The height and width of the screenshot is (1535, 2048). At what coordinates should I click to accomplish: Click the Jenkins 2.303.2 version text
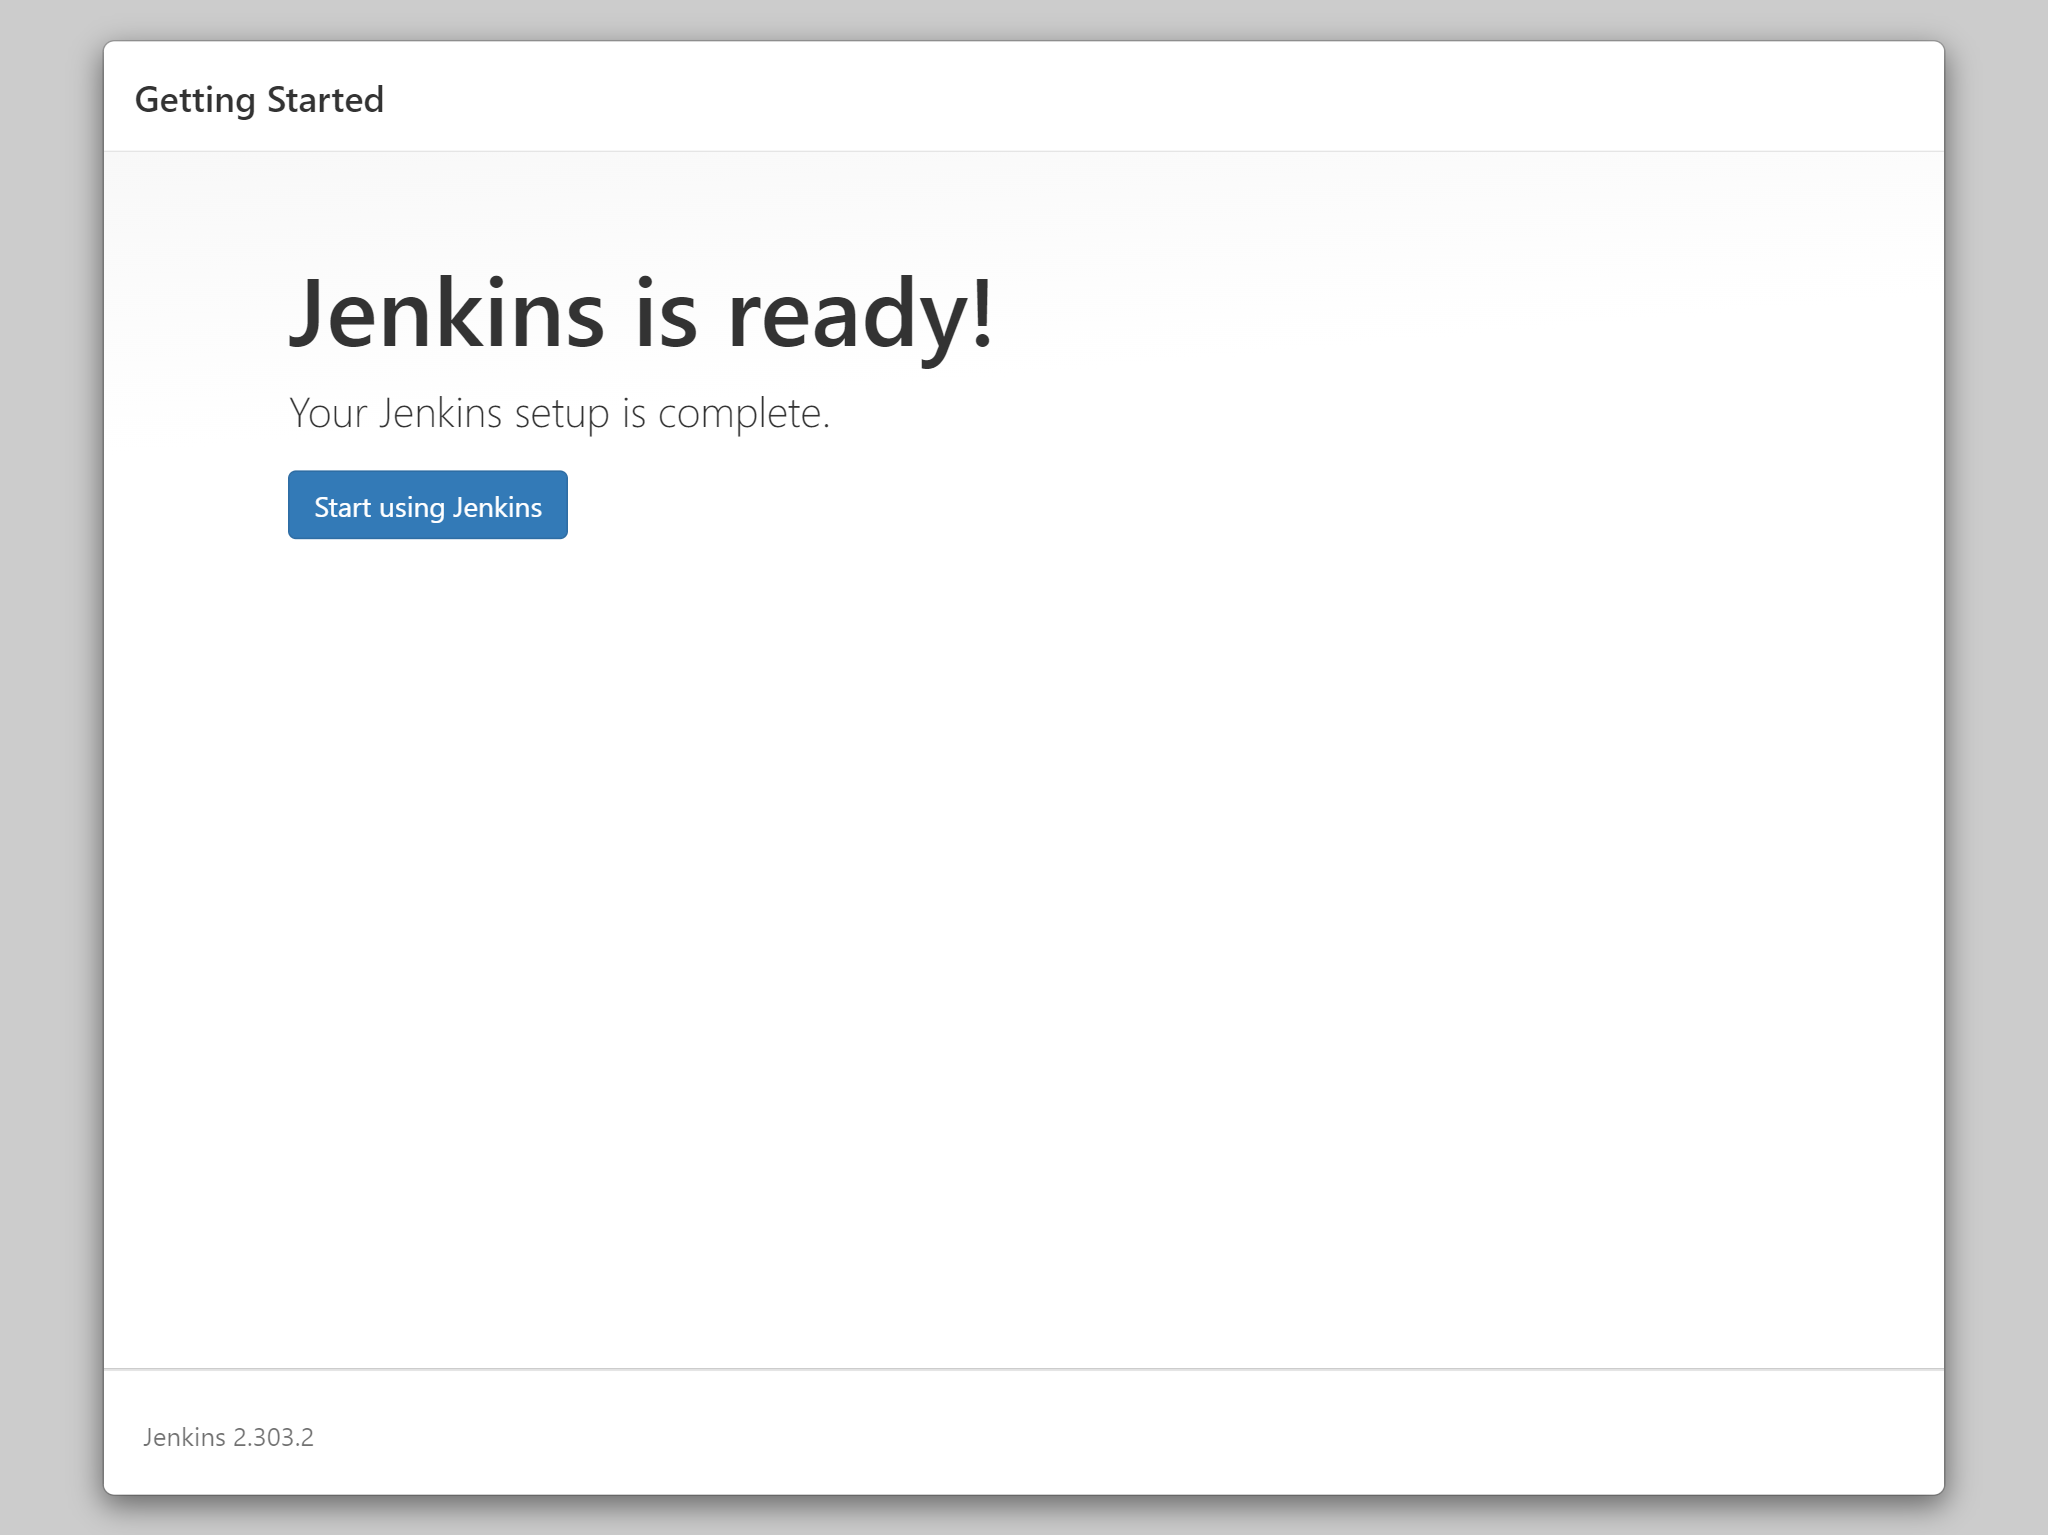click(x=228, y=1437)
